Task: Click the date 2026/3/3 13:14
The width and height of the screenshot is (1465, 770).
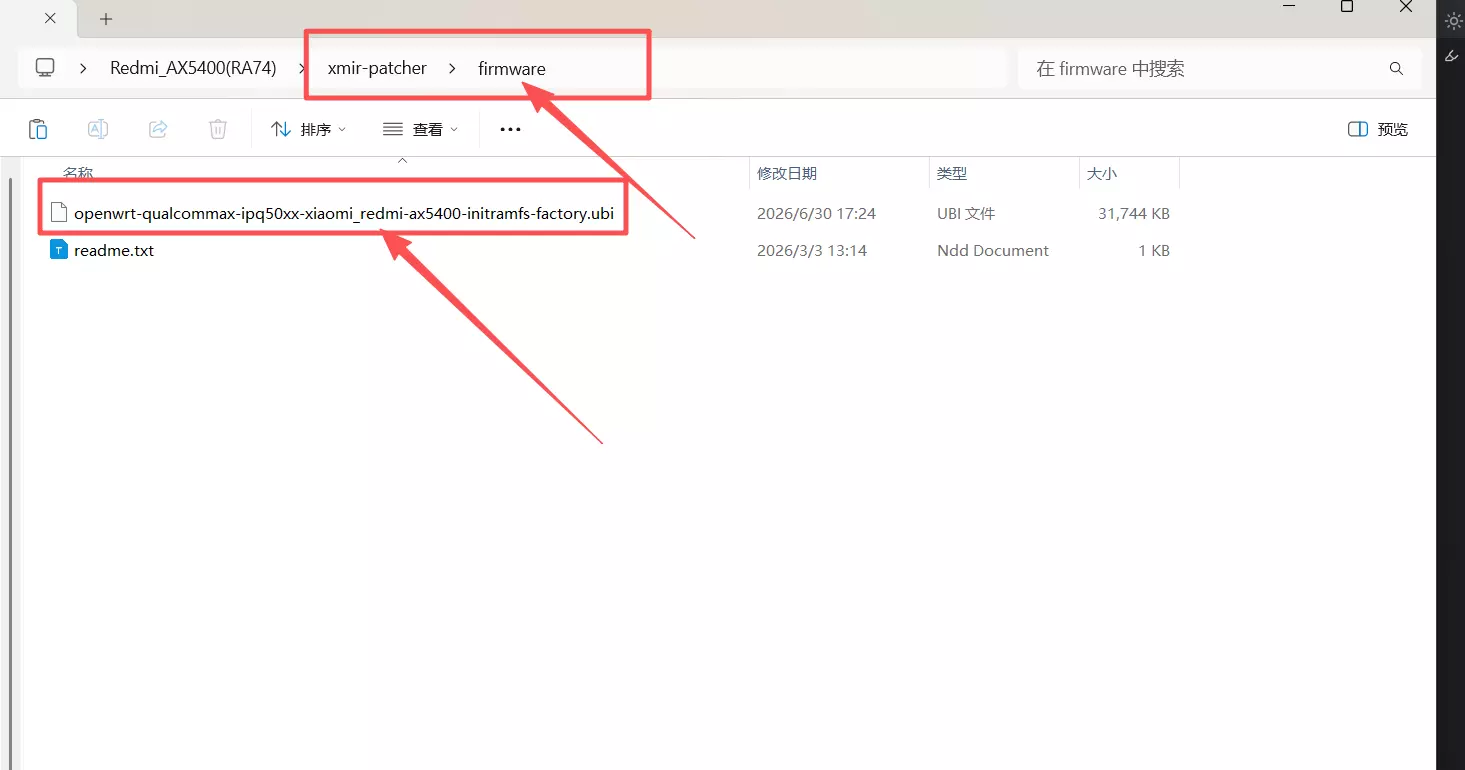Action: point(810,251)
